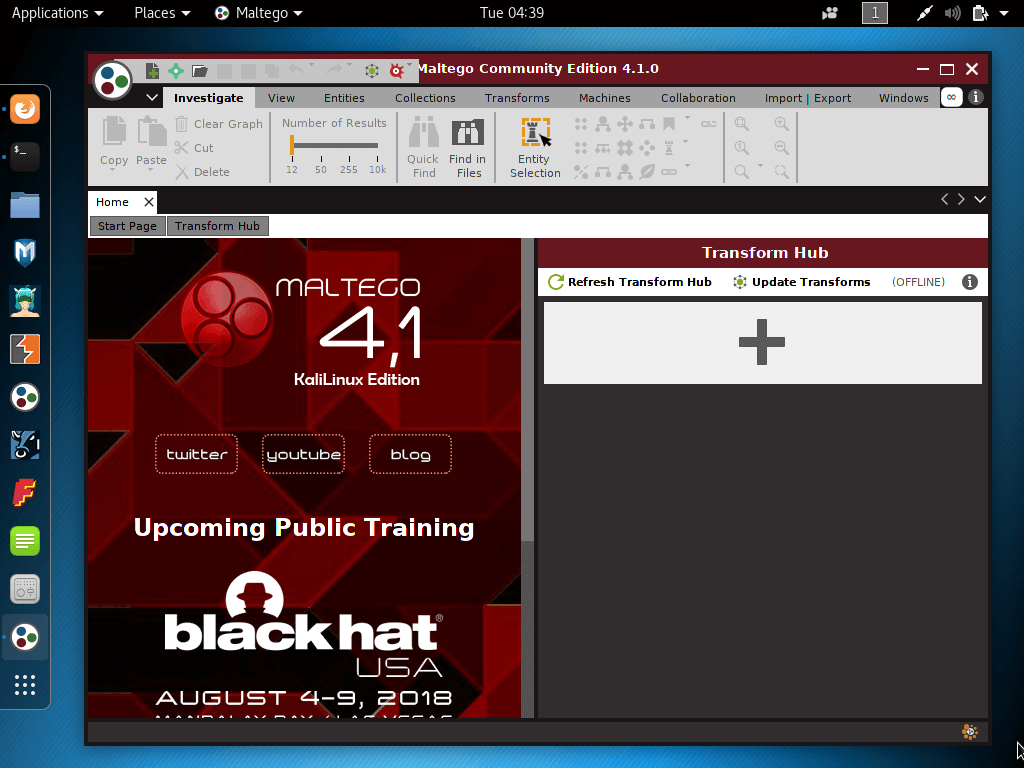This screenshot has width=1024, height=768.
Task: Open the Paste dropdown arrow
Action: coord(150,170)
